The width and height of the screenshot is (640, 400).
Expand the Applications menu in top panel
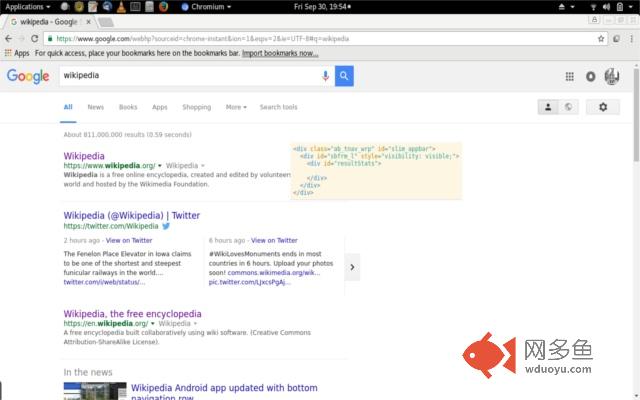[27, 7]
